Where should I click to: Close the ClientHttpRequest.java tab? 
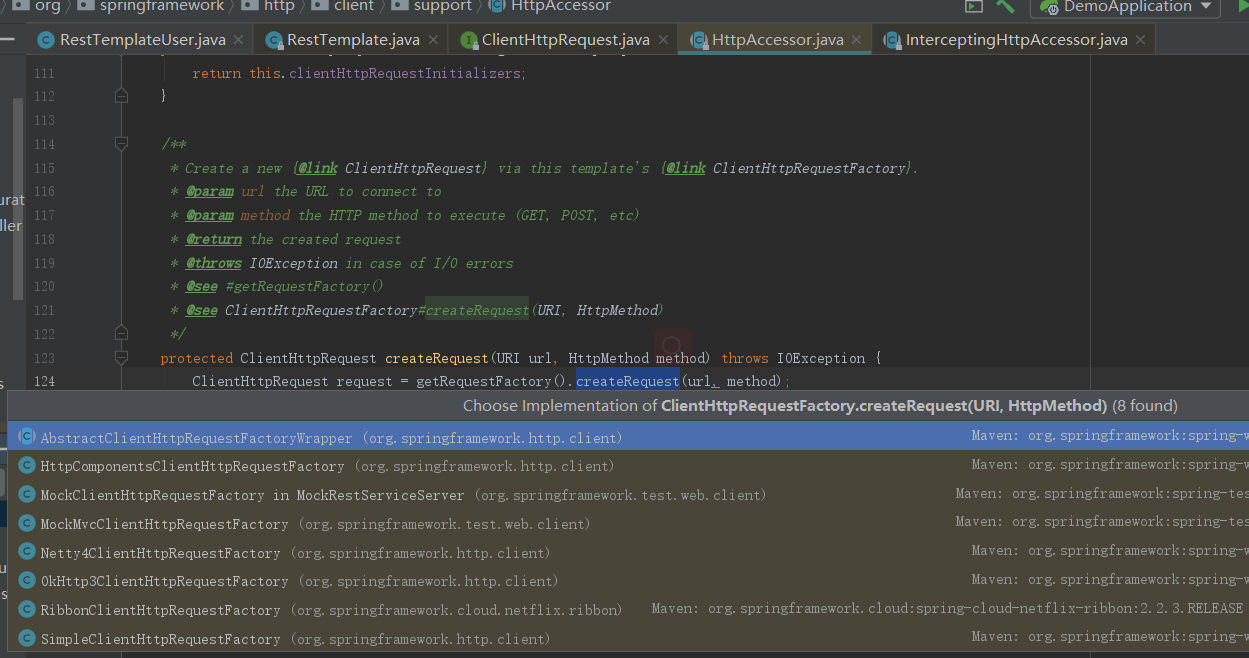coord(662,40)
